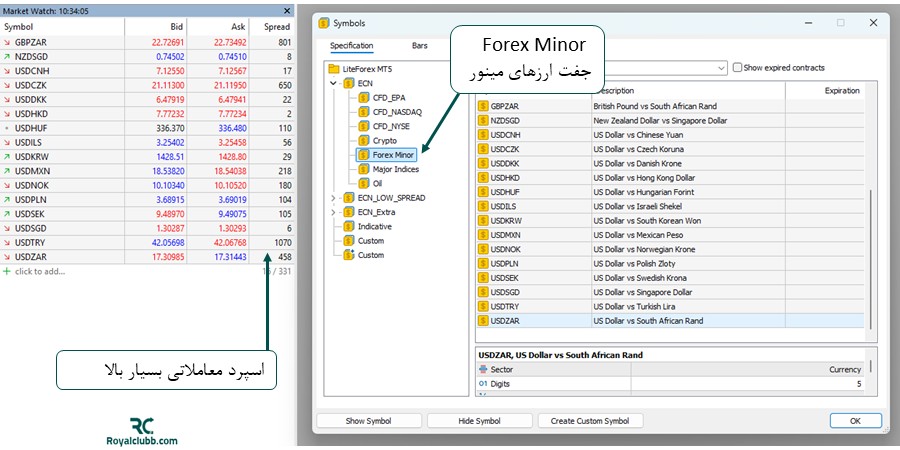900x450 pixels.
Task: Click the Major Indices folder icon
Action: pyautogui.click(x=364, y=170)
